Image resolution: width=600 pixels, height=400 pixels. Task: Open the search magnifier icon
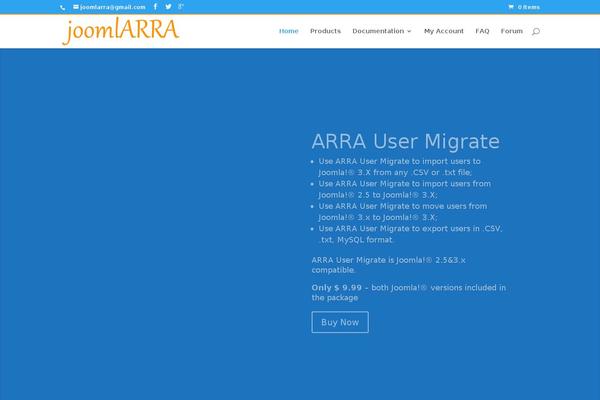(536, 31)
